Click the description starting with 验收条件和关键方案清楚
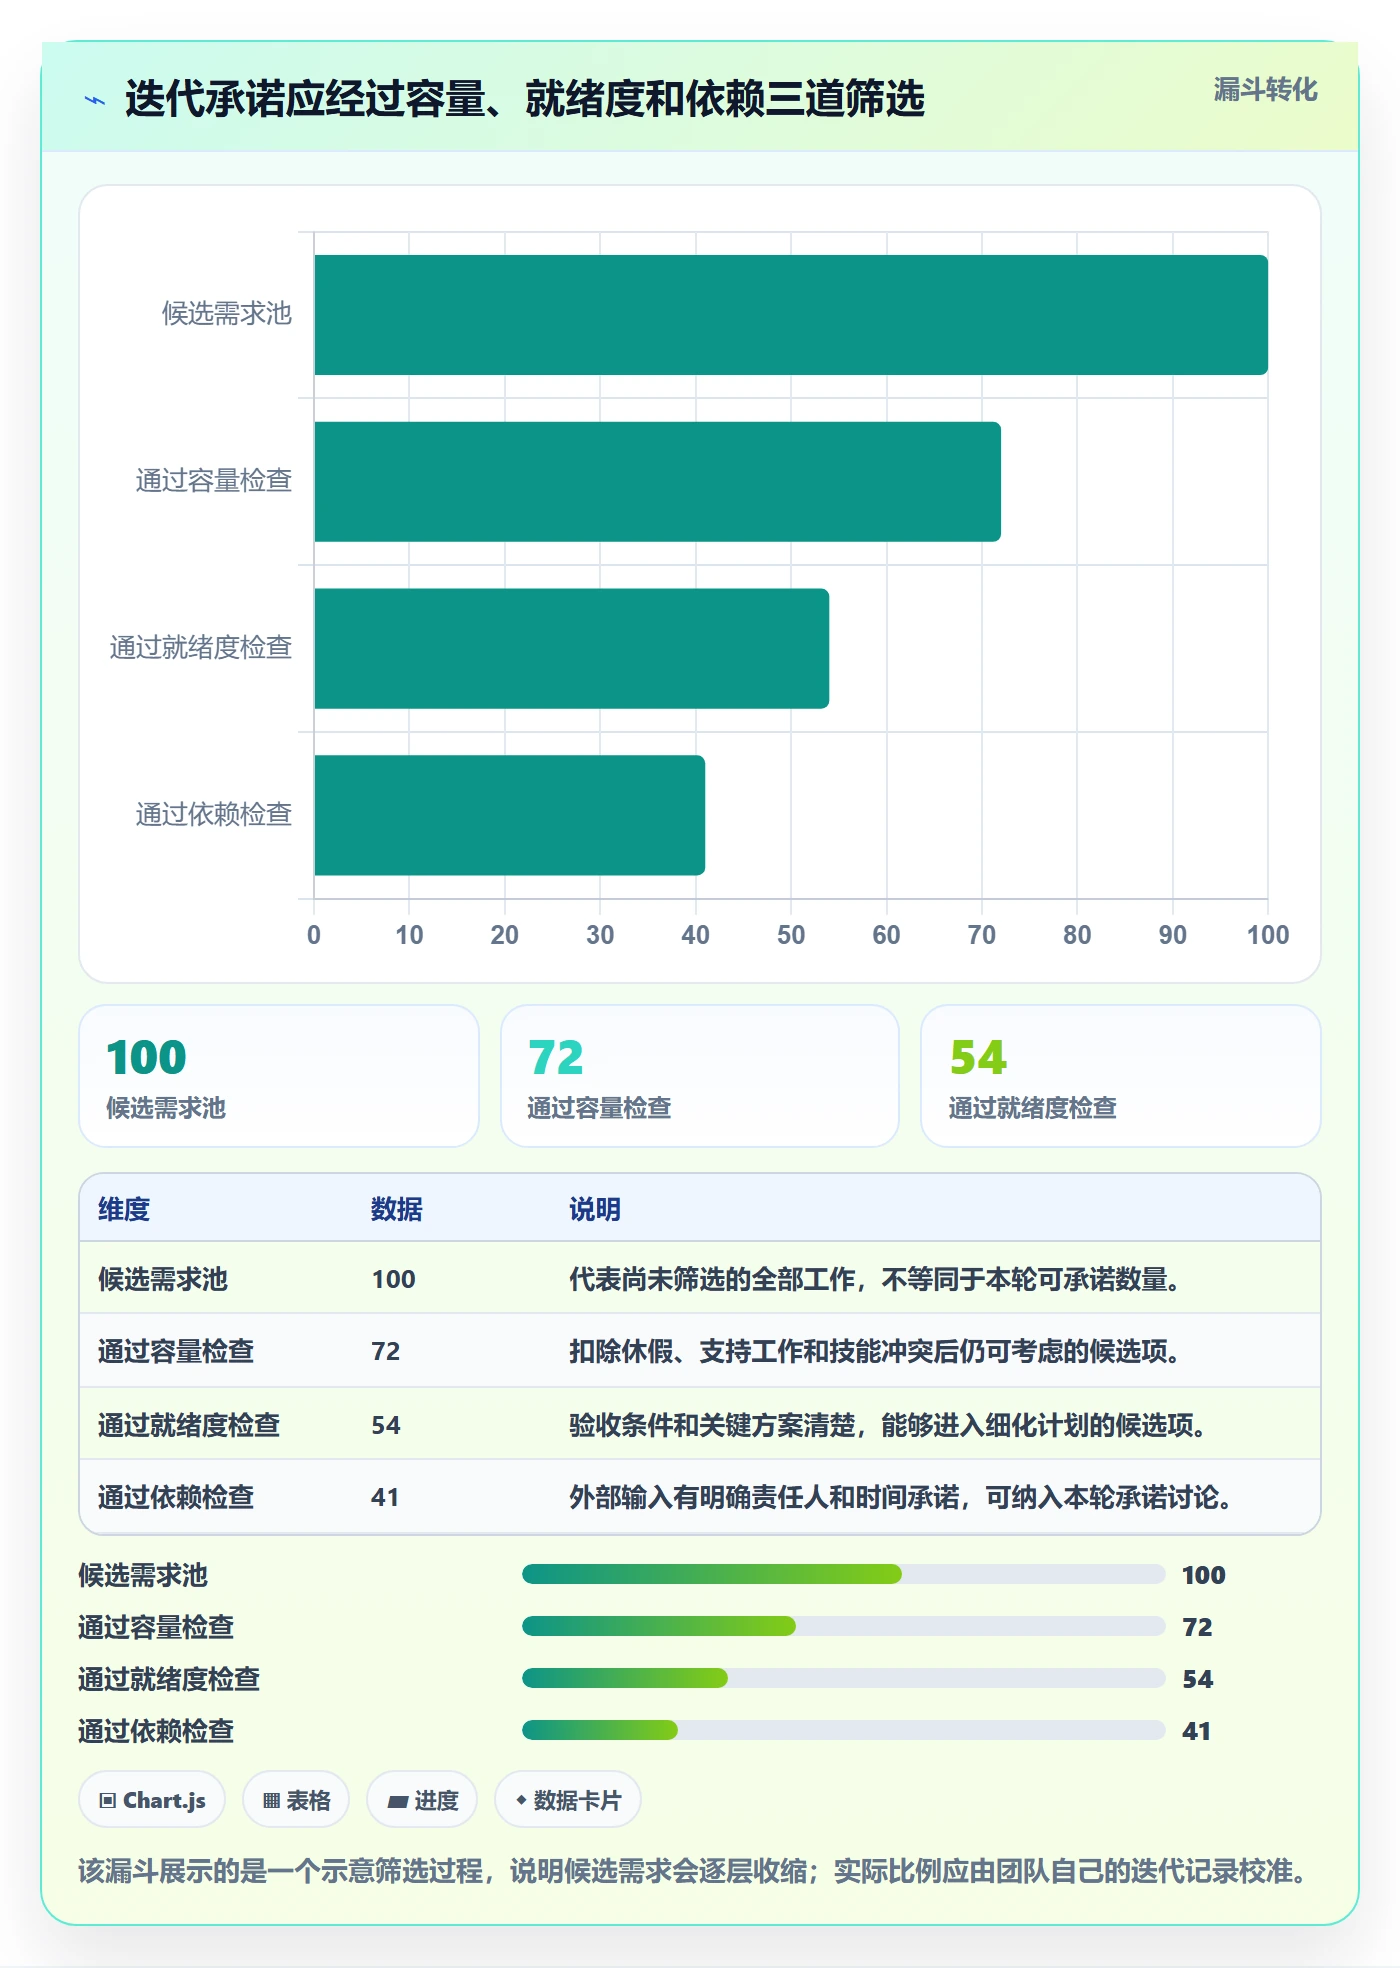This screenshot has width=1400, height=1968. click(888, 1425)
